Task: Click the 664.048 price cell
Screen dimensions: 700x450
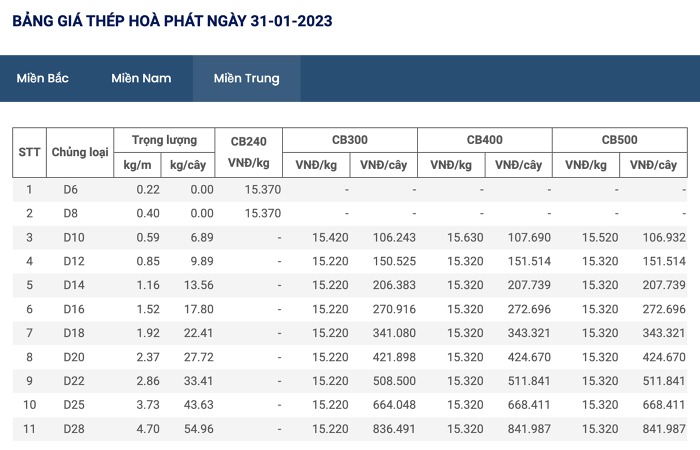Action: 395,405
